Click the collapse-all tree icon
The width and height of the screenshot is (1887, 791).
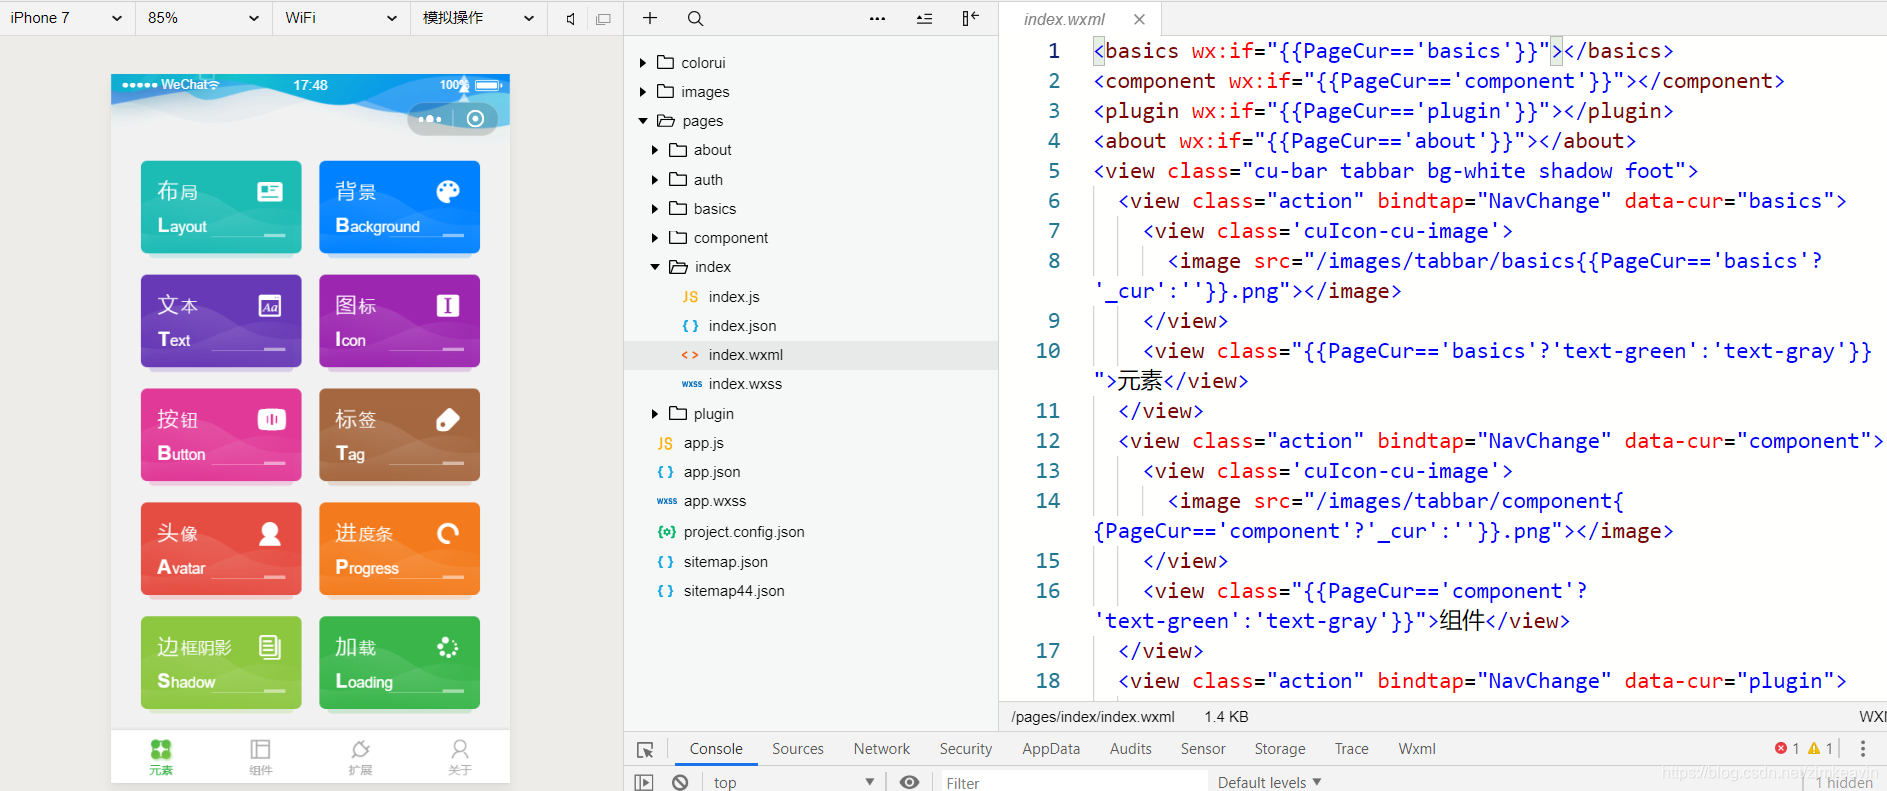click(924, 18)
